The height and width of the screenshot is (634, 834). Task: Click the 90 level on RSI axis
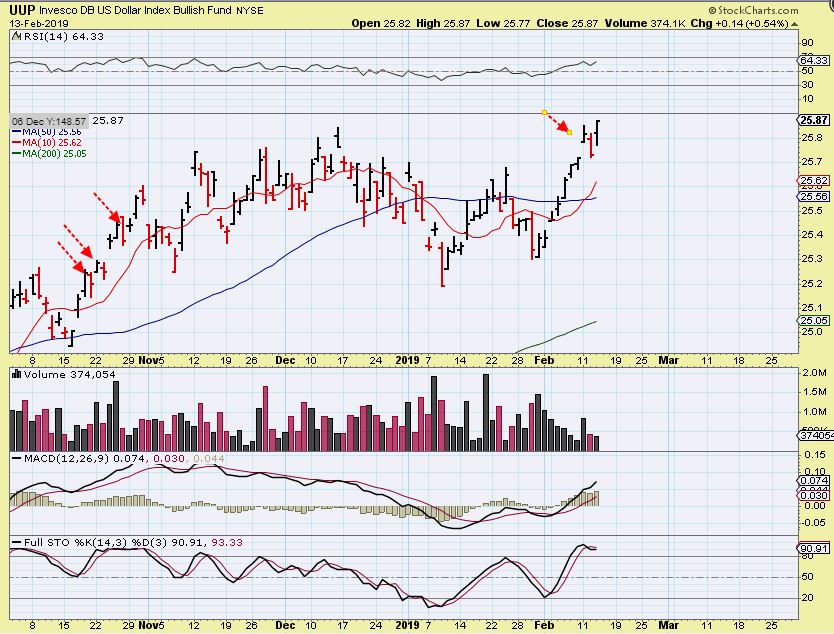(807, 43)
